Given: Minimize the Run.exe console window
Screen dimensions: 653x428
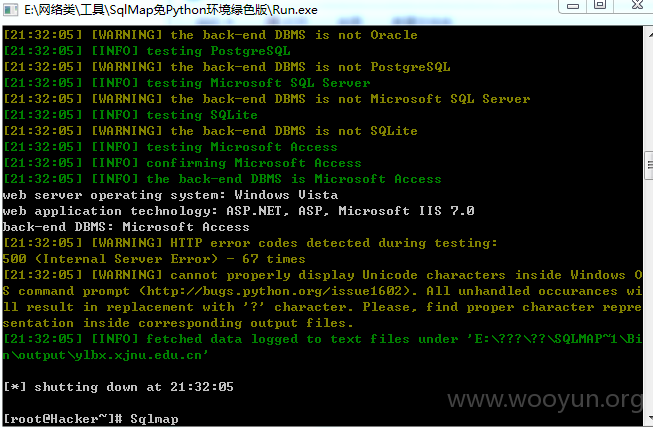Looking at the screenshot, I should point(573,5).
